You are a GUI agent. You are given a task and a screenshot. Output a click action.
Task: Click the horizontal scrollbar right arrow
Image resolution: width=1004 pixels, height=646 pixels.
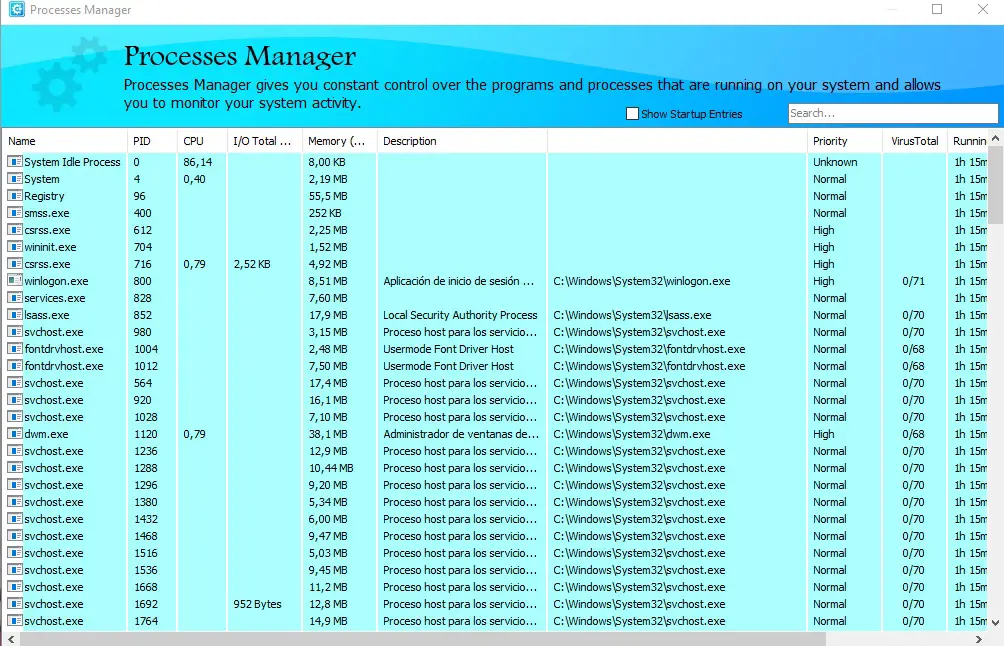click(x=978, y=639)
